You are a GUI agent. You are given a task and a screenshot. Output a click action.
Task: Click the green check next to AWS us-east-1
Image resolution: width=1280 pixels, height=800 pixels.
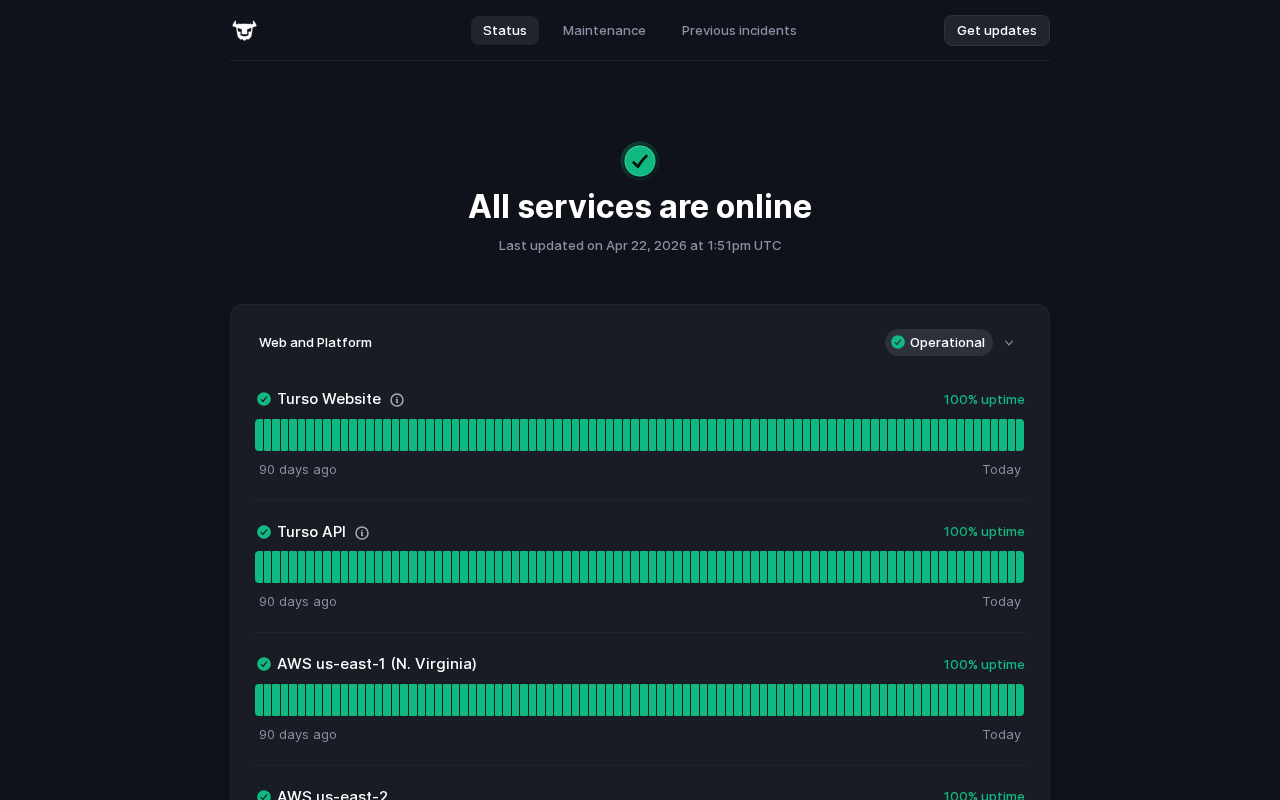(264, 664)
